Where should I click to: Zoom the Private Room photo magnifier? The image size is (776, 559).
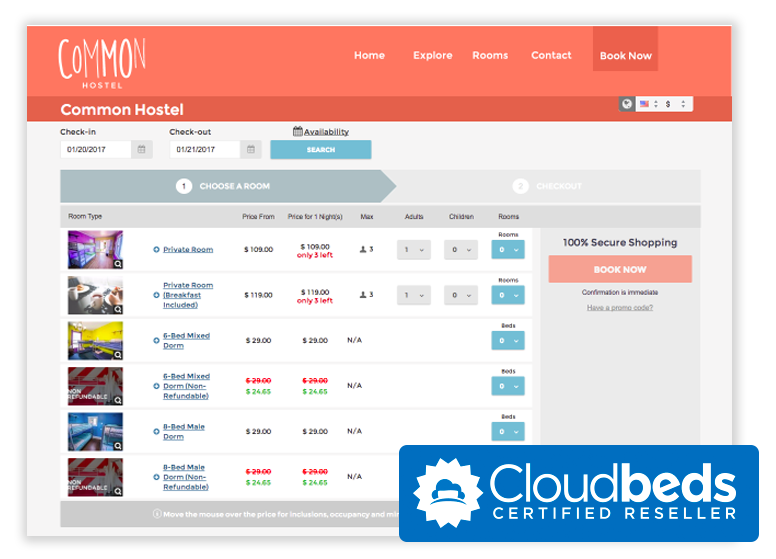click(x=118, y=264)
